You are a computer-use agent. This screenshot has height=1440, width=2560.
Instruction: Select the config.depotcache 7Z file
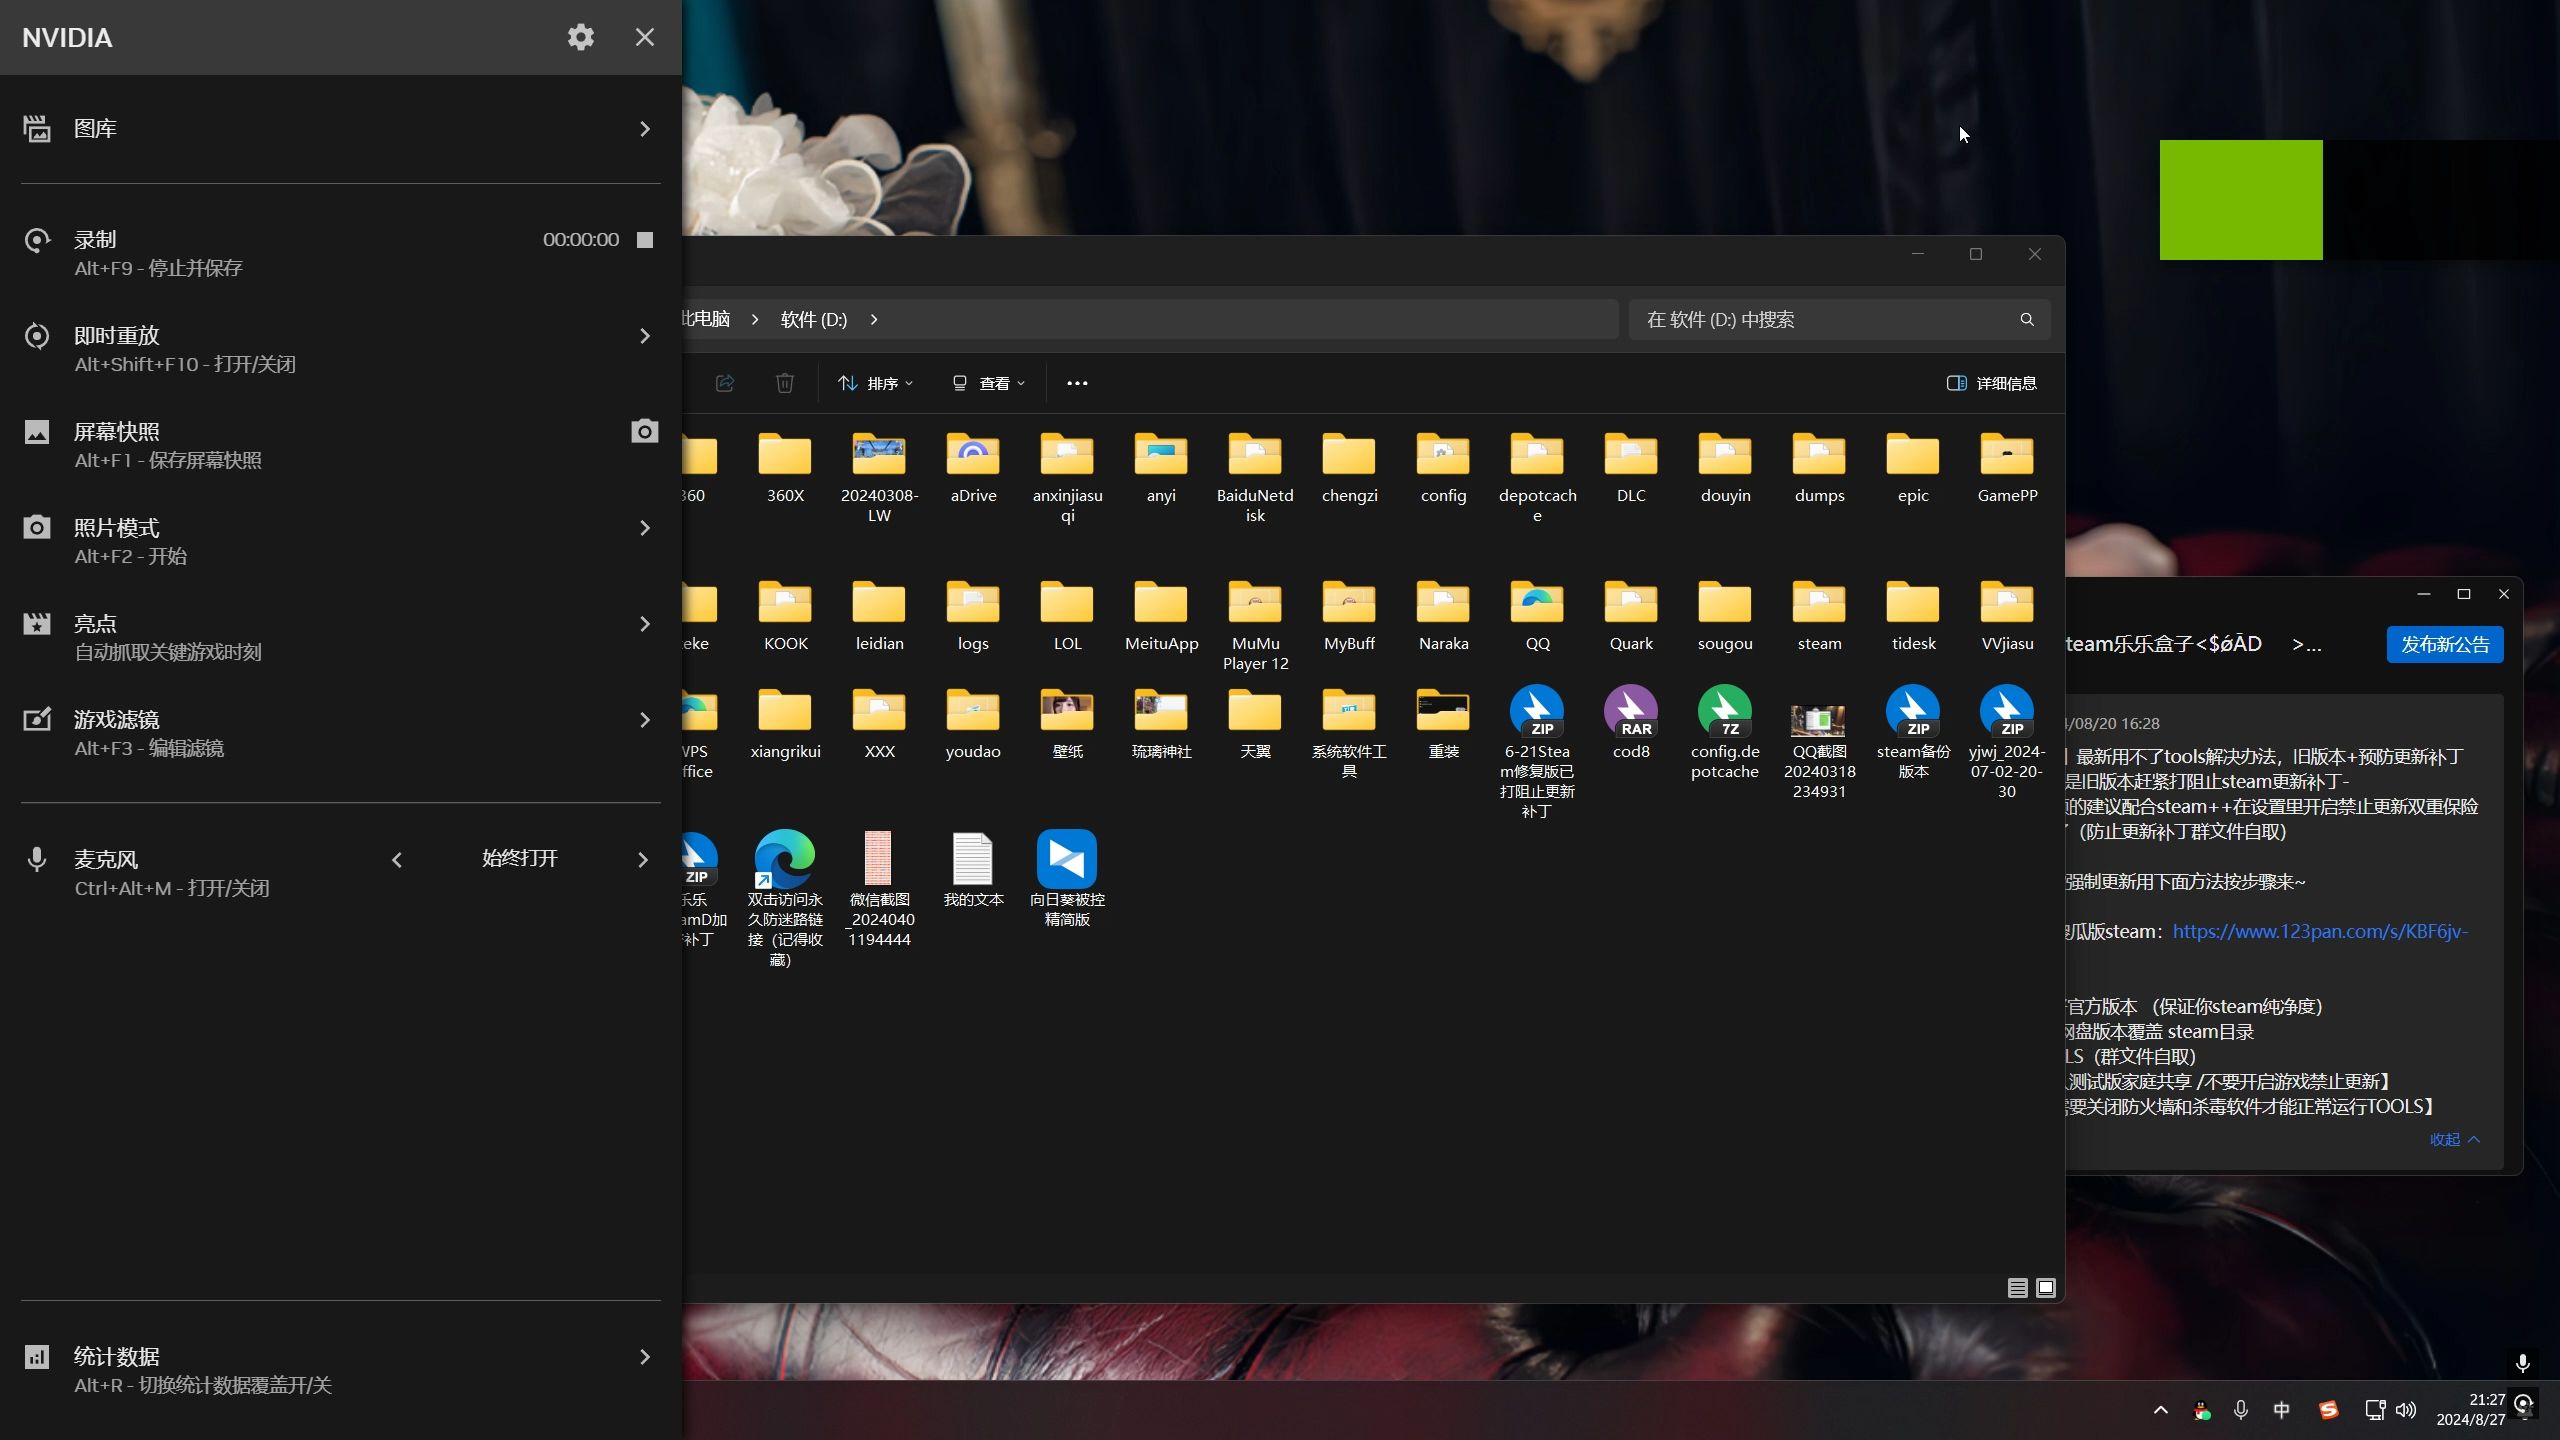(1725, 733)
